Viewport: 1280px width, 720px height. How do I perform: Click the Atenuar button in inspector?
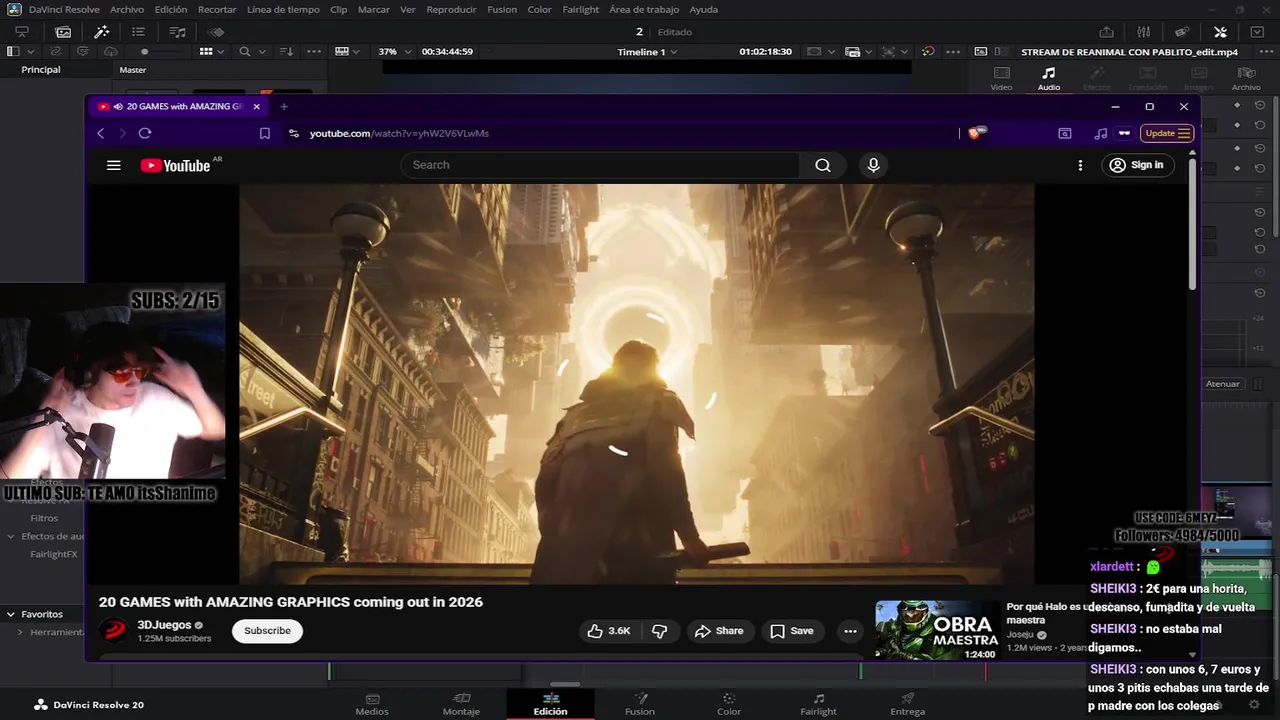click(1222, 384)
